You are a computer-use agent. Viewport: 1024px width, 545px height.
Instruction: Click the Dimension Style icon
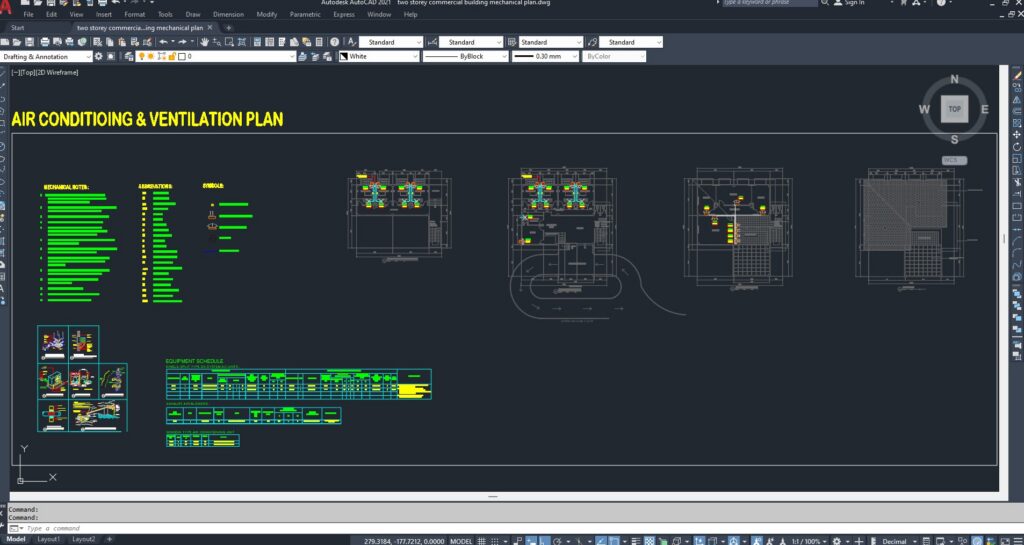pos(432,42)
